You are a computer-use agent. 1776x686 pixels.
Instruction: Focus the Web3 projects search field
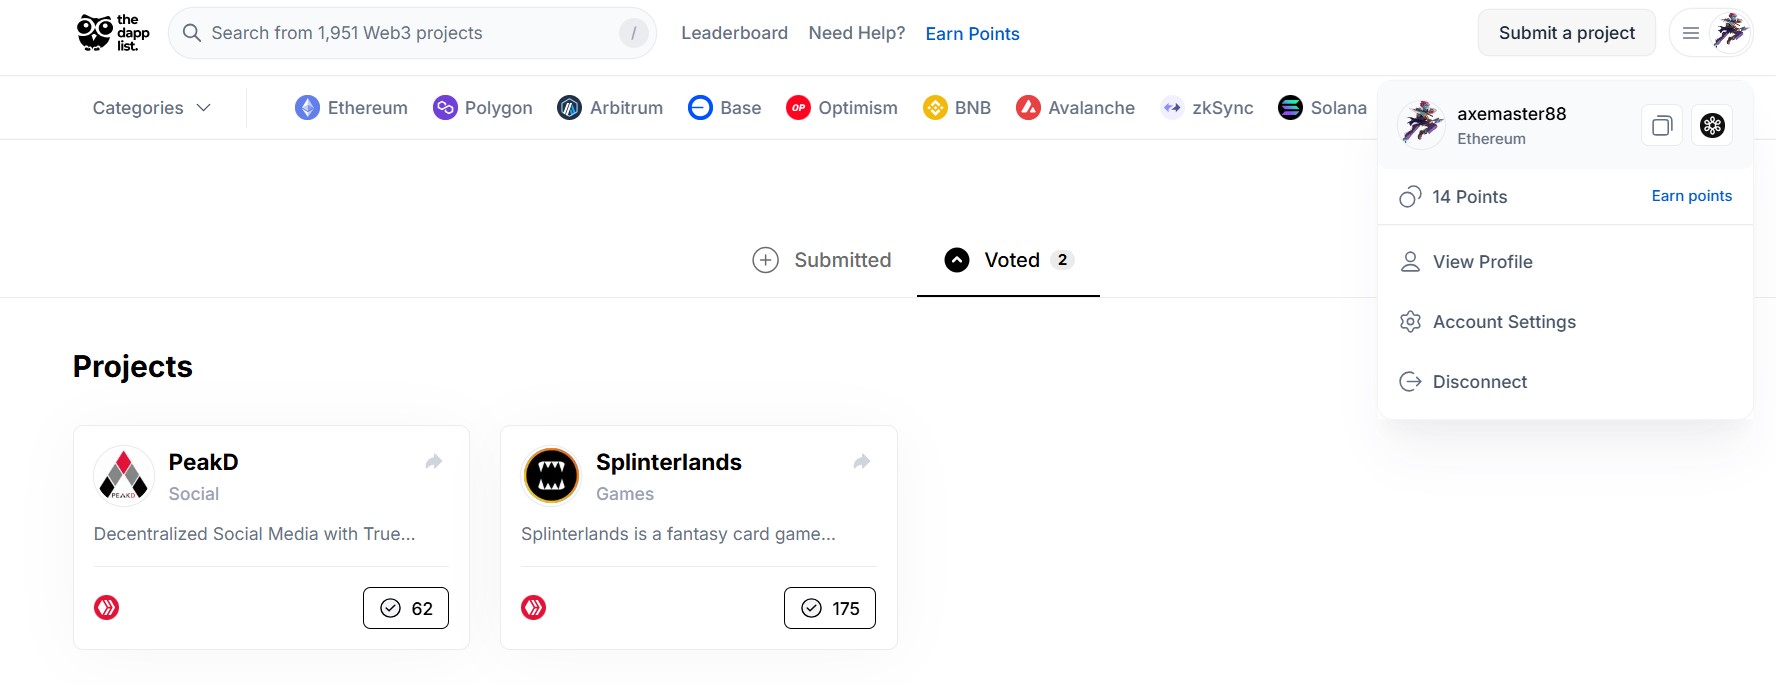pos(412,33)
